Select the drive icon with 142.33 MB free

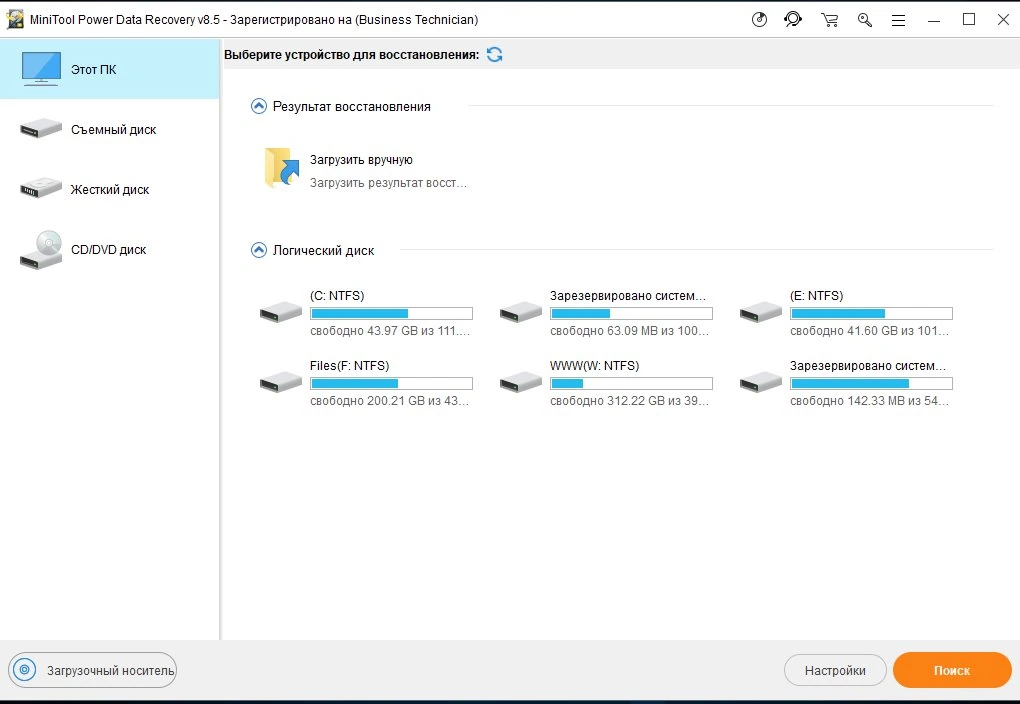pos(760,383)
